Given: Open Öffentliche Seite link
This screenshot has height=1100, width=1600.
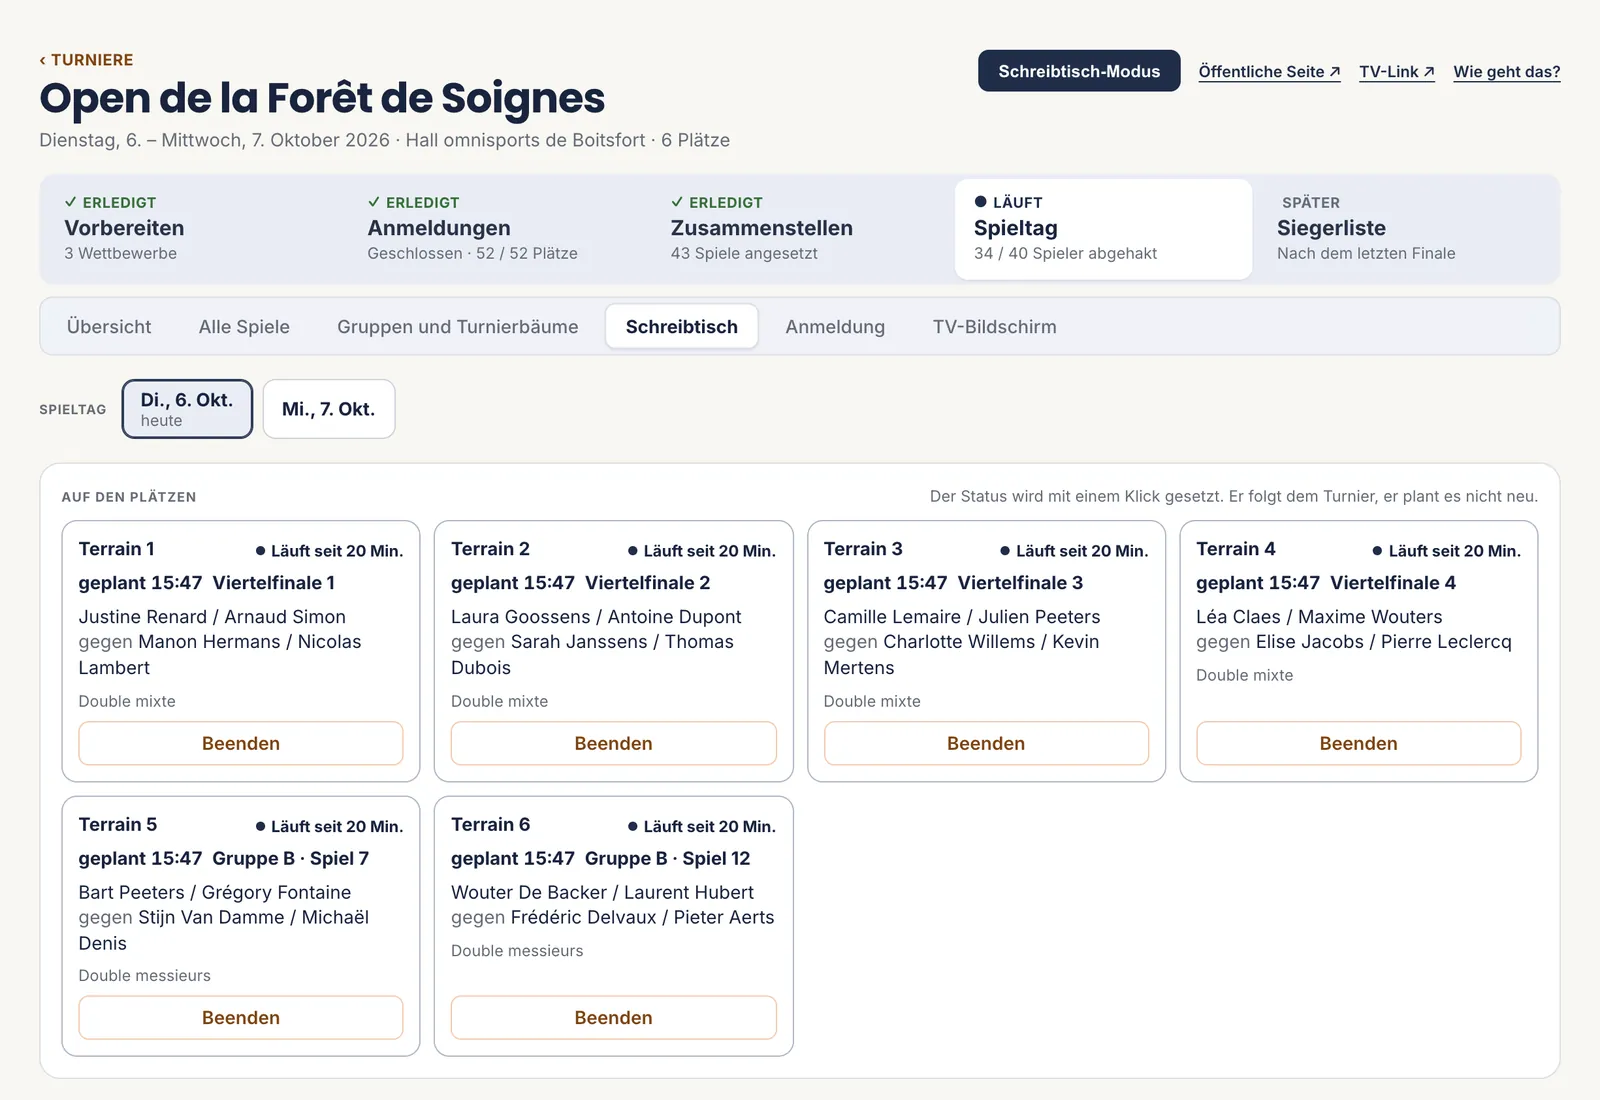Looking at the screenshot, I should coord(1269,72).
